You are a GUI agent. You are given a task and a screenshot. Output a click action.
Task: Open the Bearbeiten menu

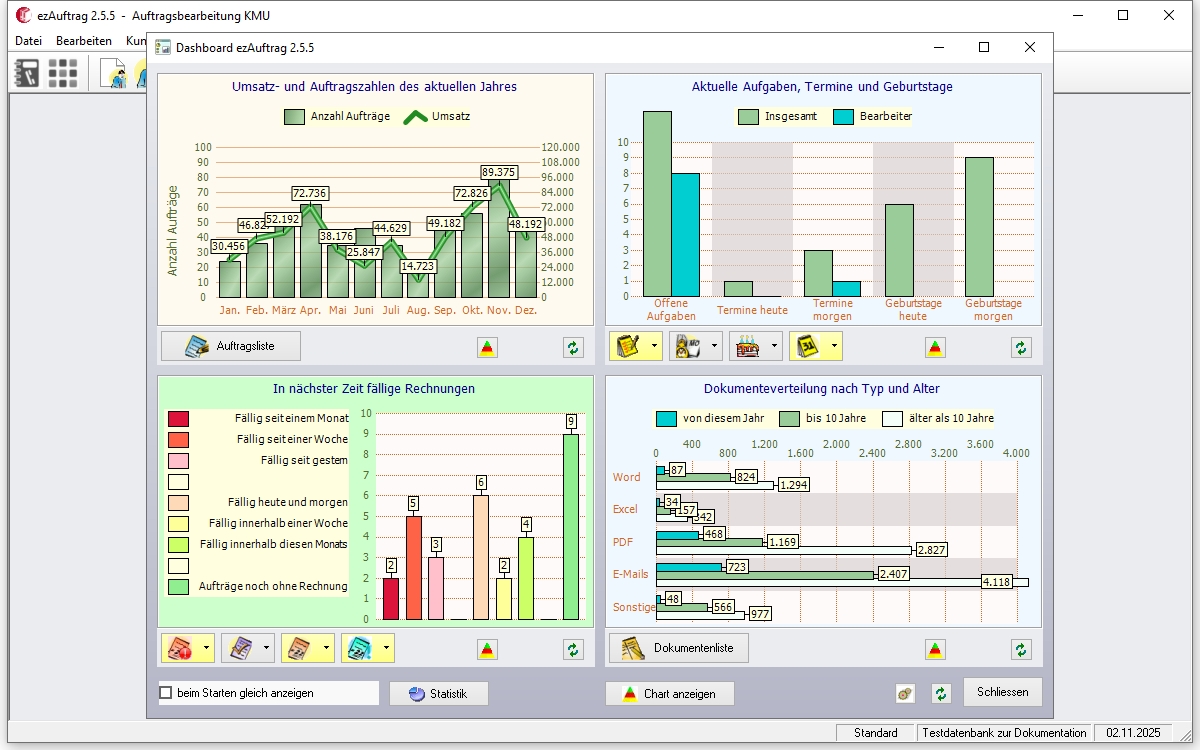click(x=84, y=41)
